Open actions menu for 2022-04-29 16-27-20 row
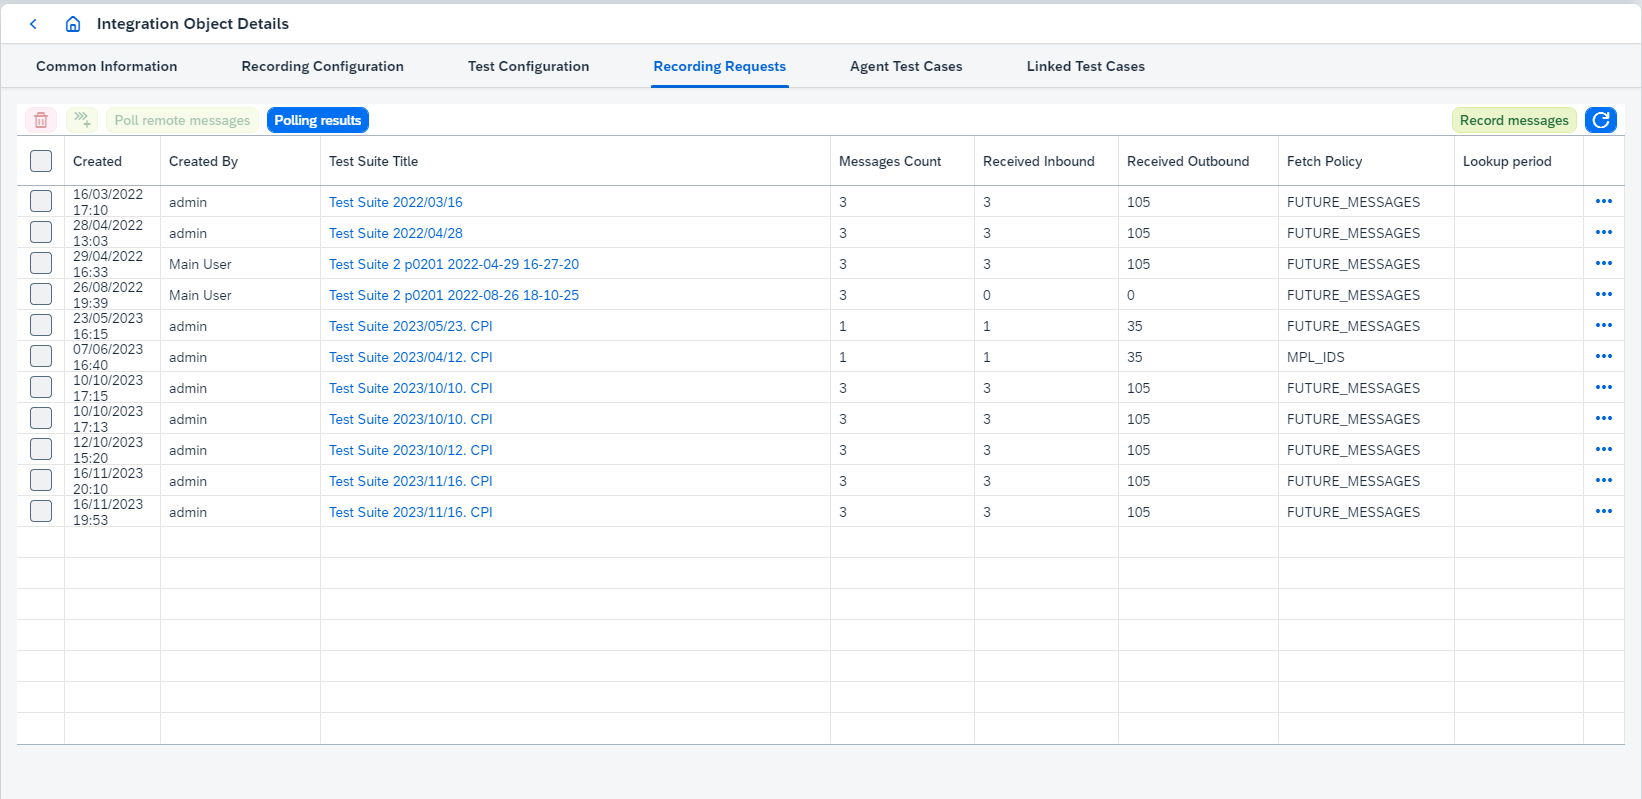This screenshot has height=799, width=1642. pyautogui.click(x=1604, y=263)
